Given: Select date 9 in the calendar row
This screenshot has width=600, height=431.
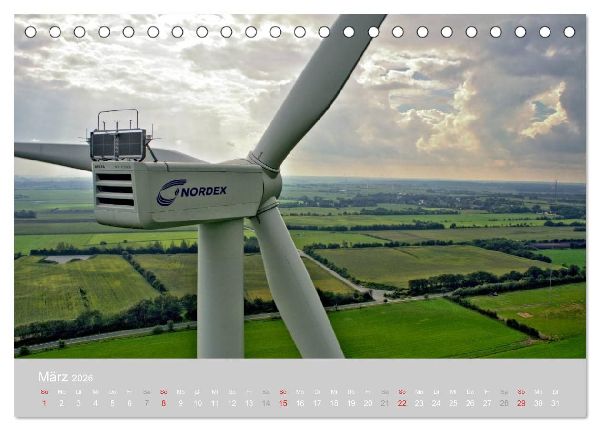Looking at the screenshot, I should [181, 403].
